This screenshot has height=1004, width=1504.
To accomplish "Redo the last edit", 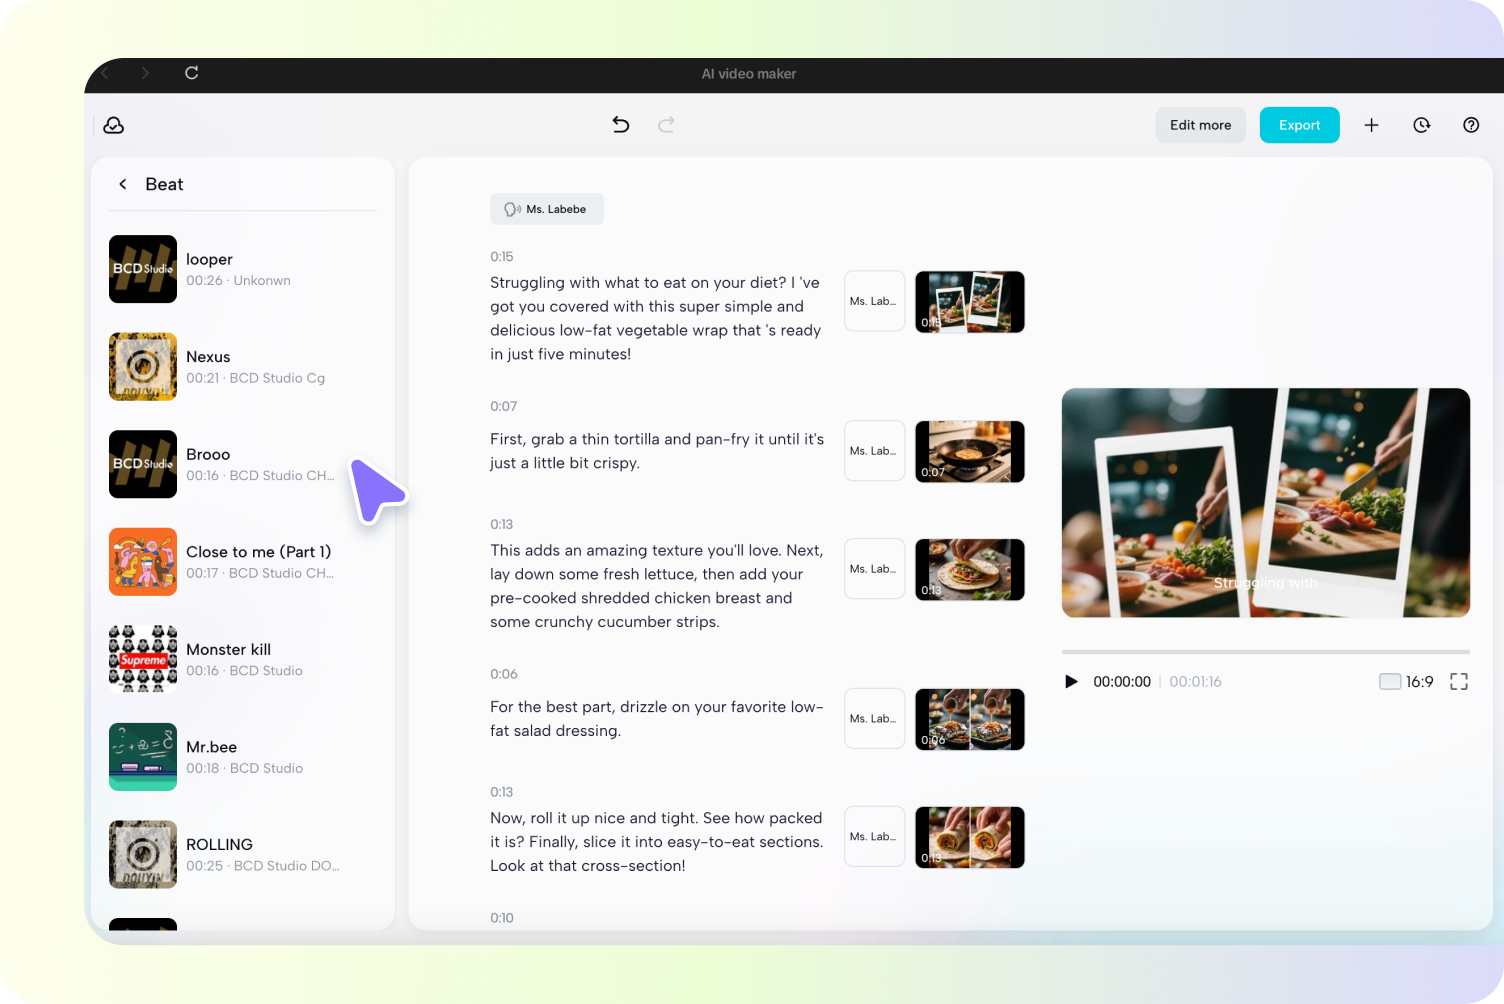I will coord(666,124).
